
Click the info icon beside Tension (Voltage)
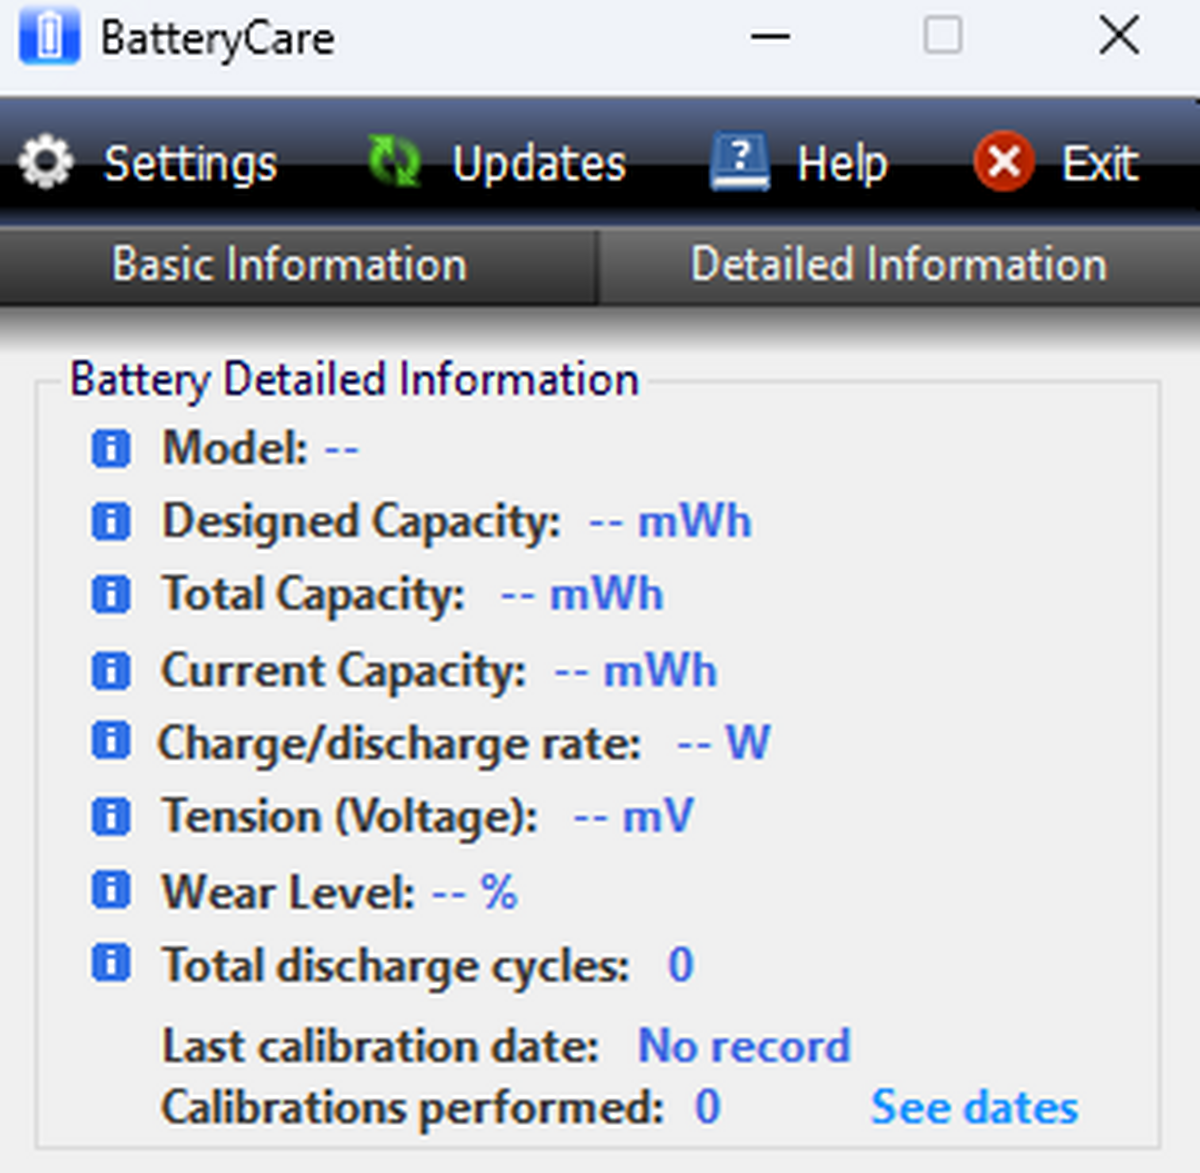[x=111, y=816]
